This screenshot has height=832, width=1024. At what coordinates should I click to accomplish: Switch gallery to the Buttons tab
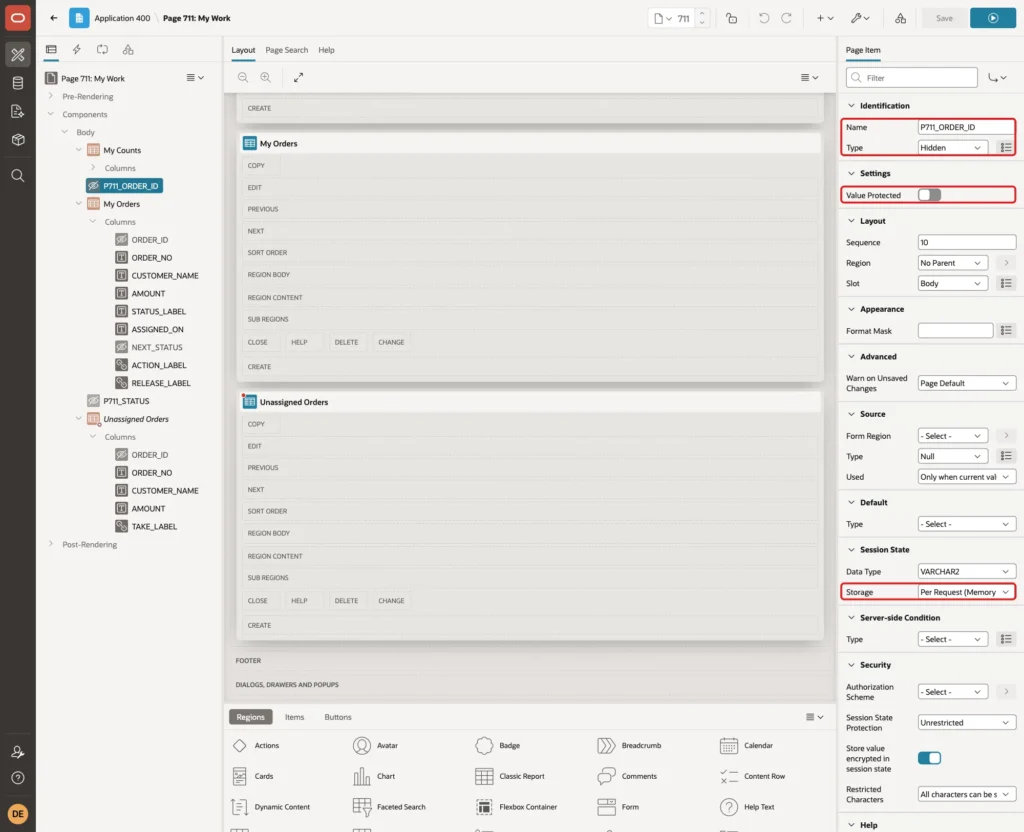(338, 717)
